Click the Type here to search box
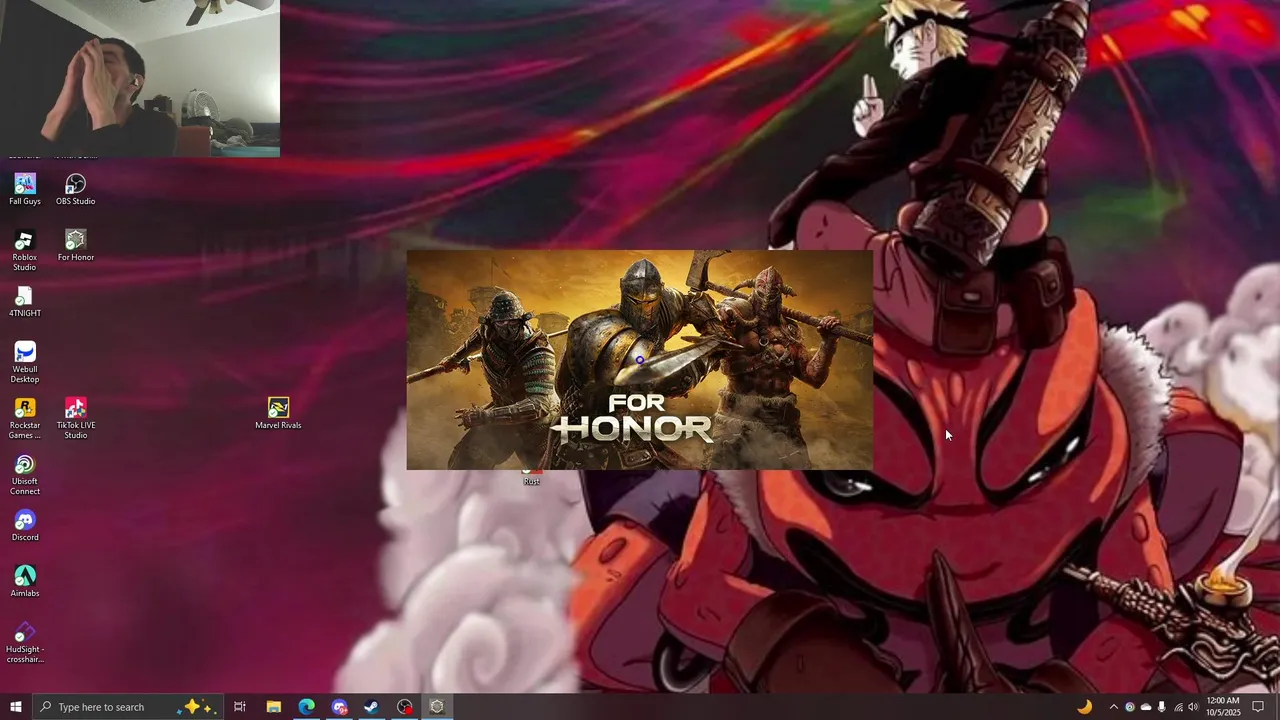Screen dimensions: 1280x720 (128, 707)
